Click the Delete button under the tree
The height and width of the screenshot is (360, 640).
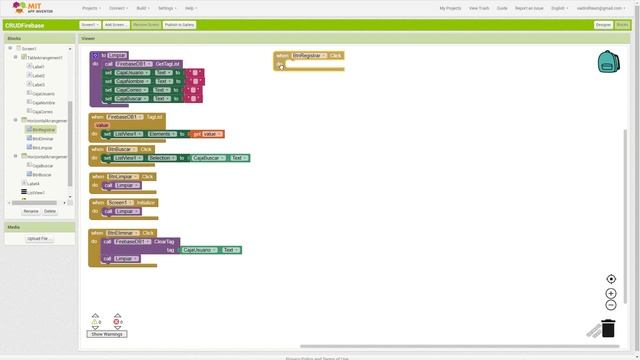(50, 211)
